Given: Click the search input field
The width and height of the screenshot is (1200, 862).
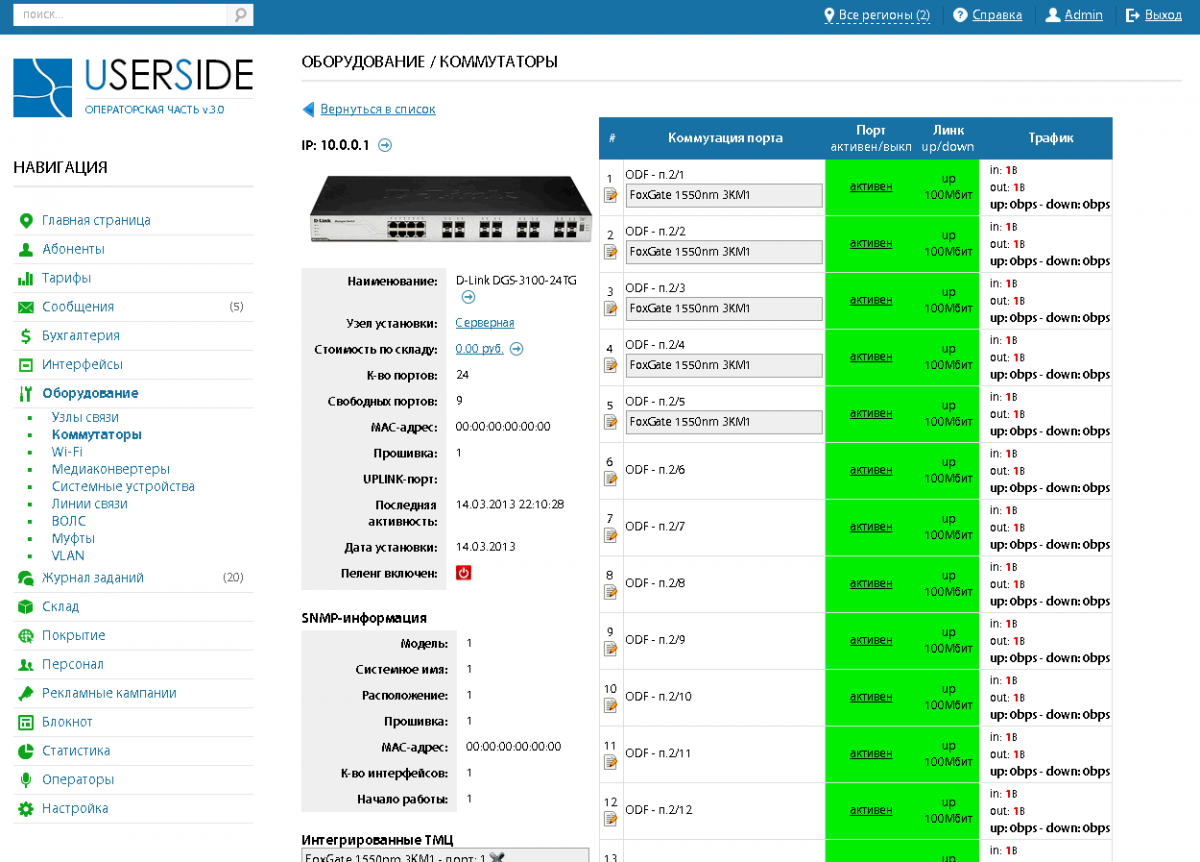Looking at the screenshot, I should [120, 15].
